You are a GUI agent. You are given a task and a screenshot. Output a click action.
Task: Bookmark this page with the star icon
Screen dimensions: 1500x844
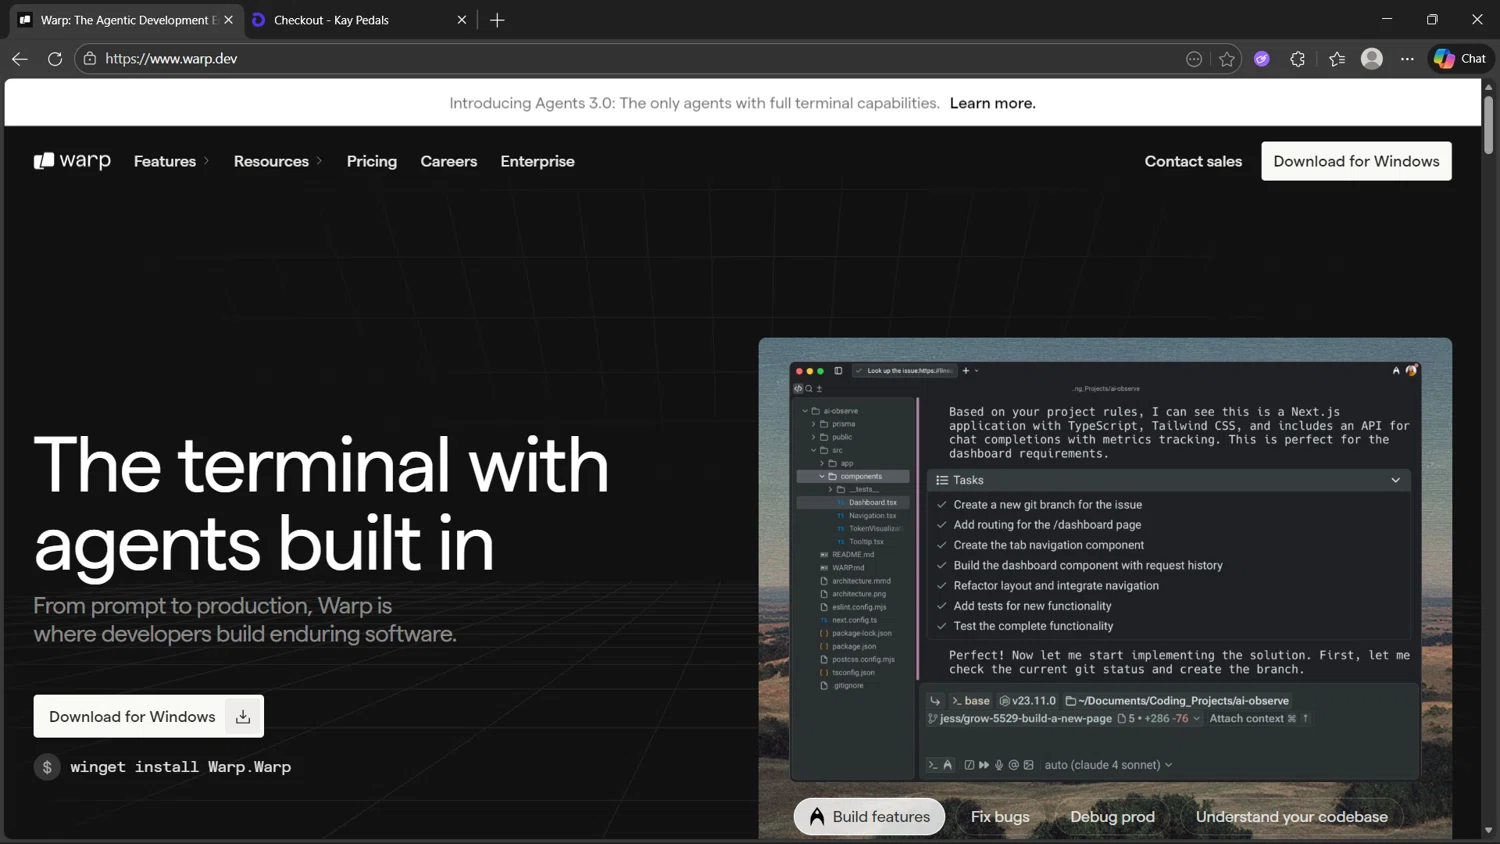pyautogui.click(x=1227, y=59)
